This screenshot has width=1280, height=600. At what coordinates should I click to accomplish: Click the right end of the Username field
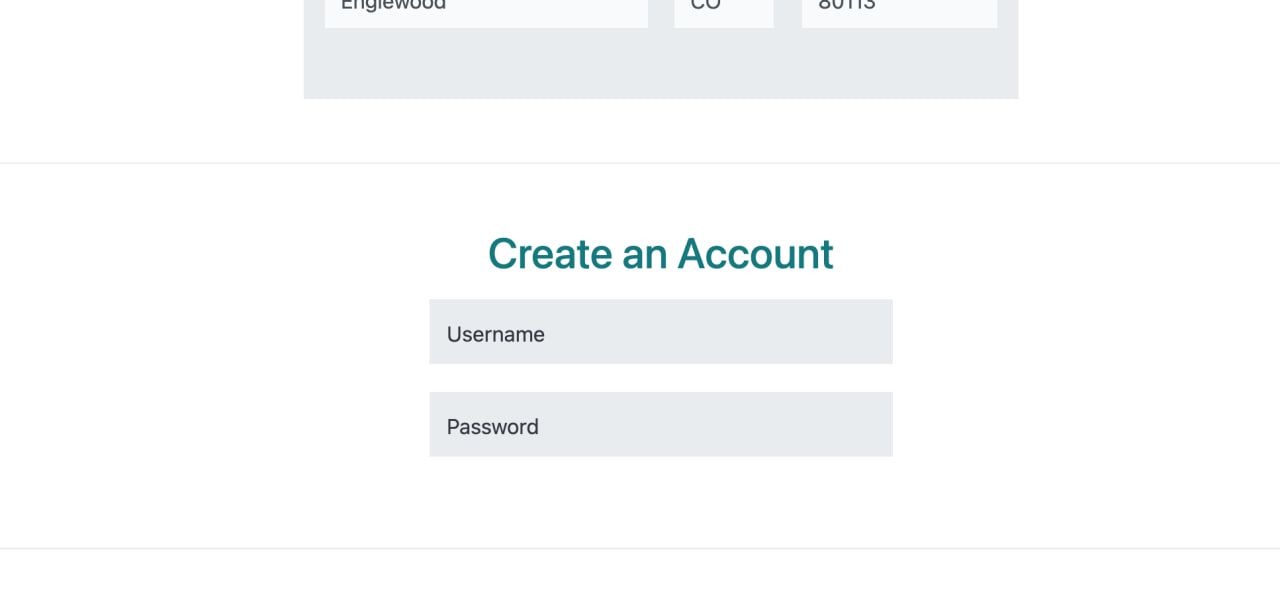[875, 332]
